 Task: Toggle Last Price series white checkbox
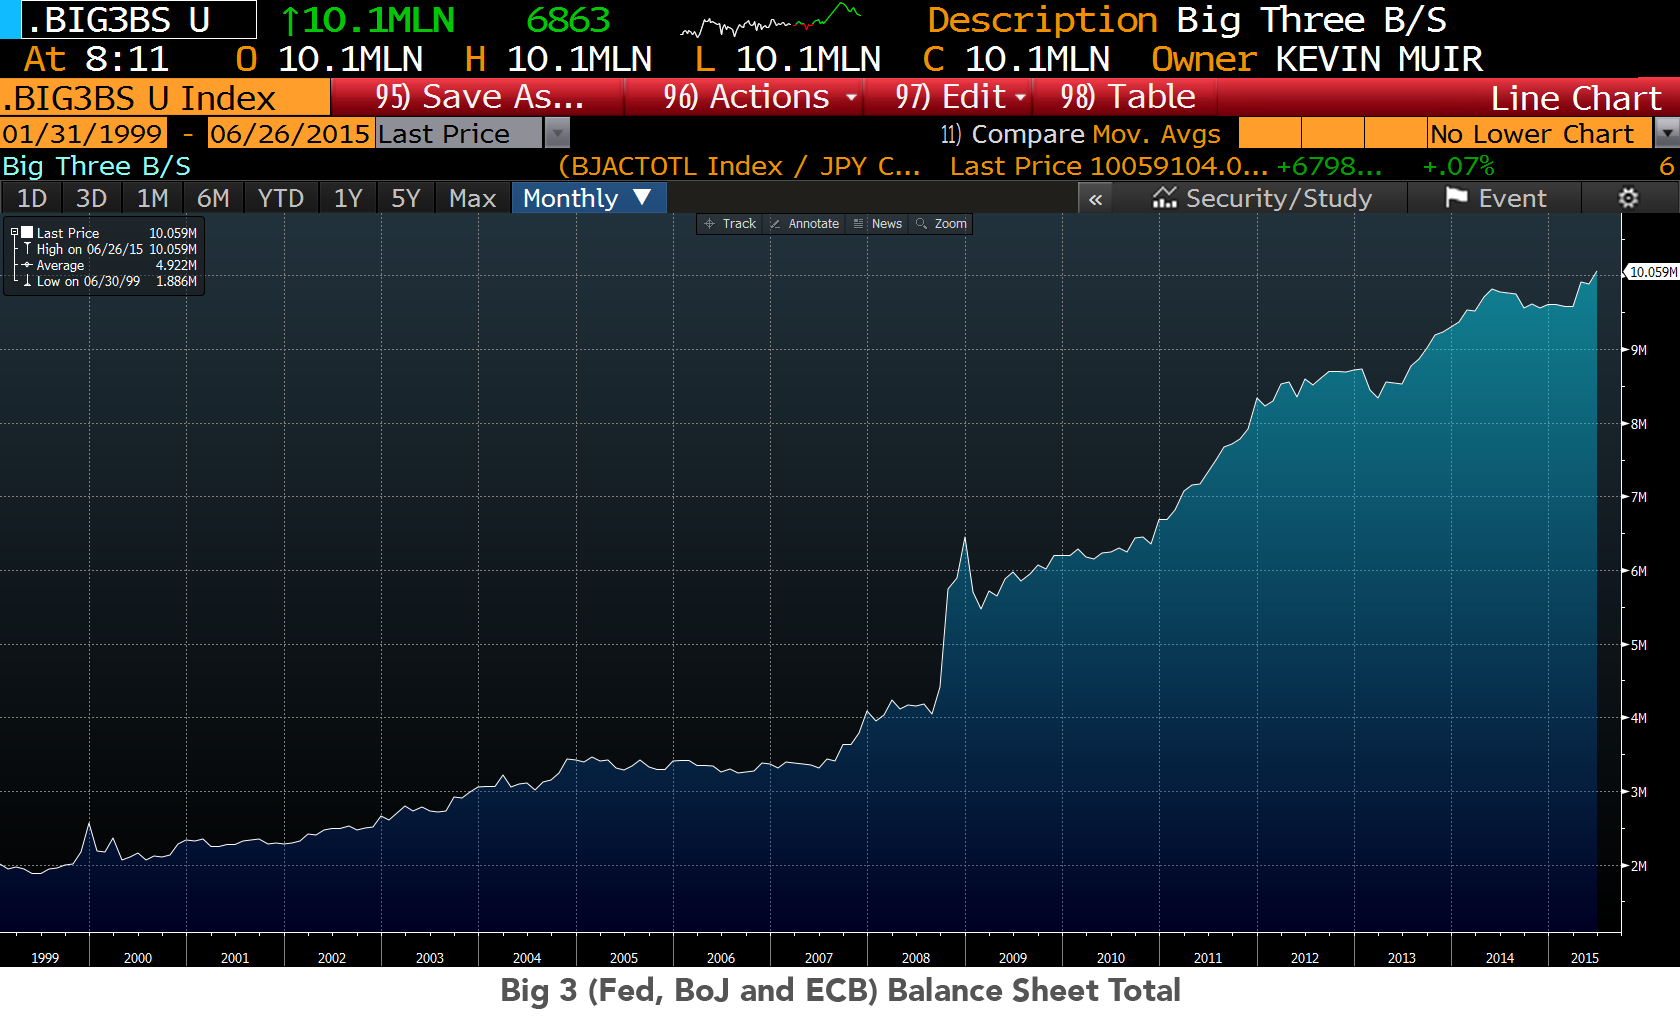point(28,232)
